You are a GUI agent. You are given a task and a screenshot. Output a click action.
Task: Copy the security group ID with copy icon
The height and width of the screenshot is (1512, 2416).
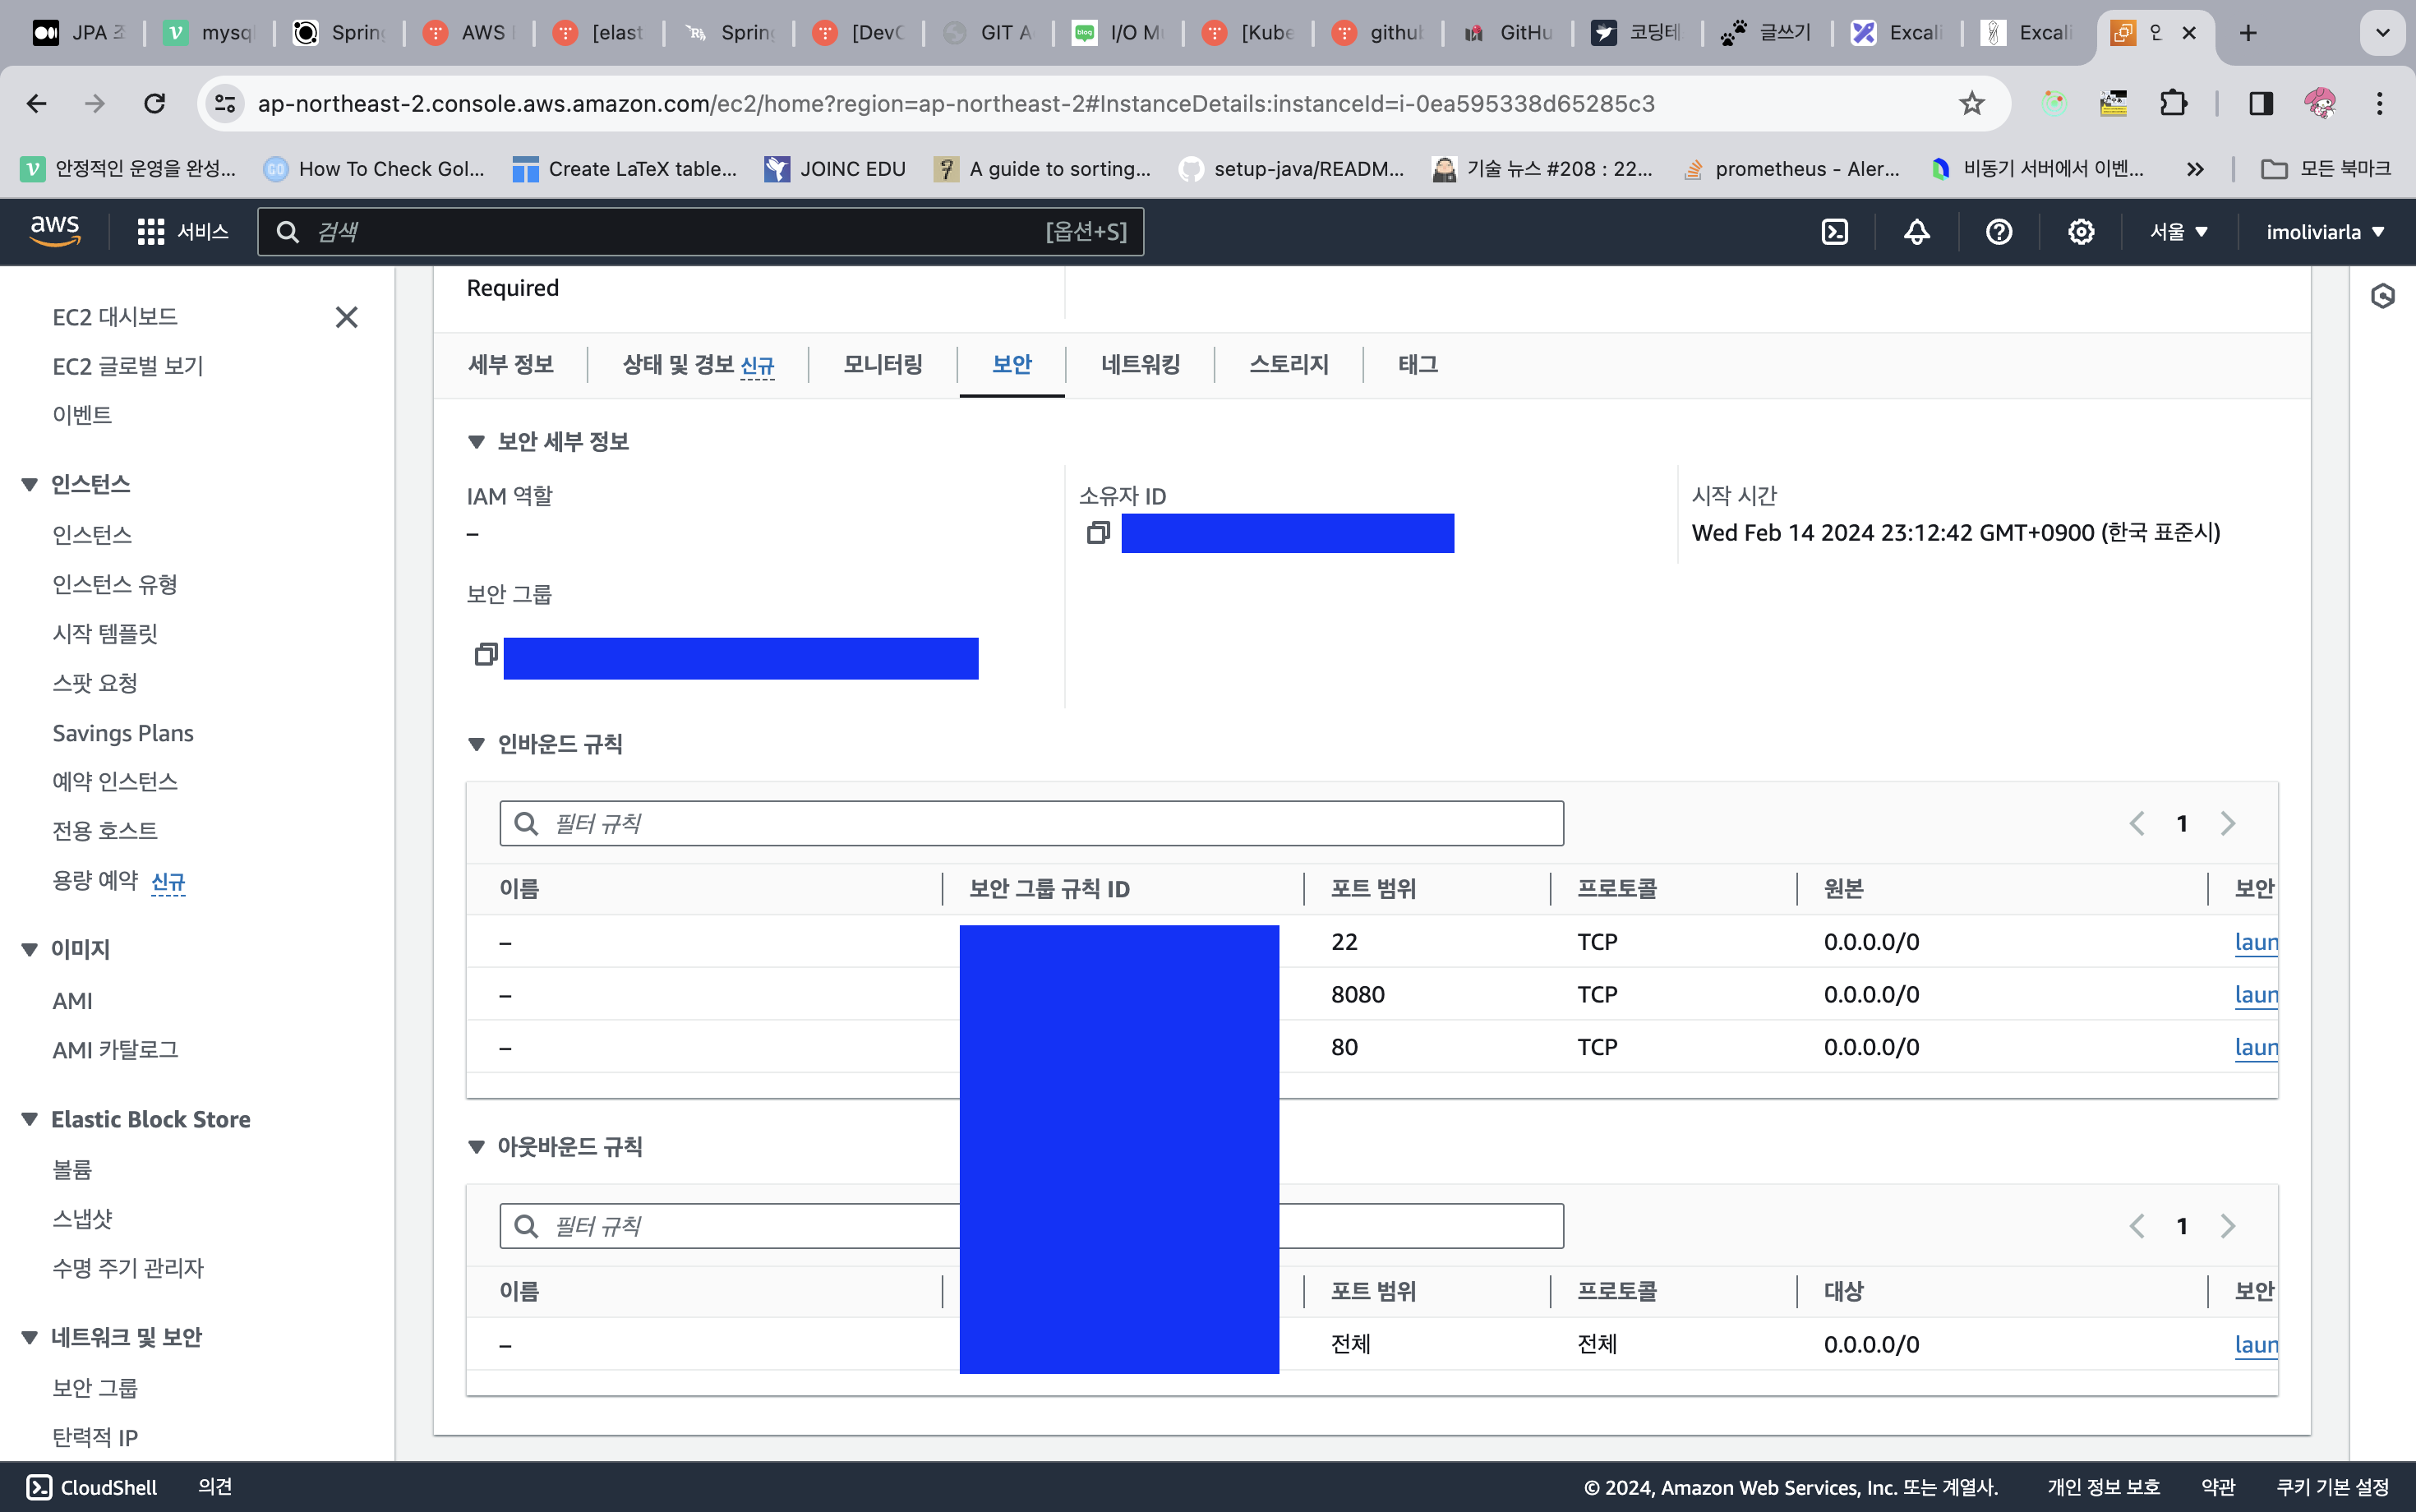[x=486, y=655]
